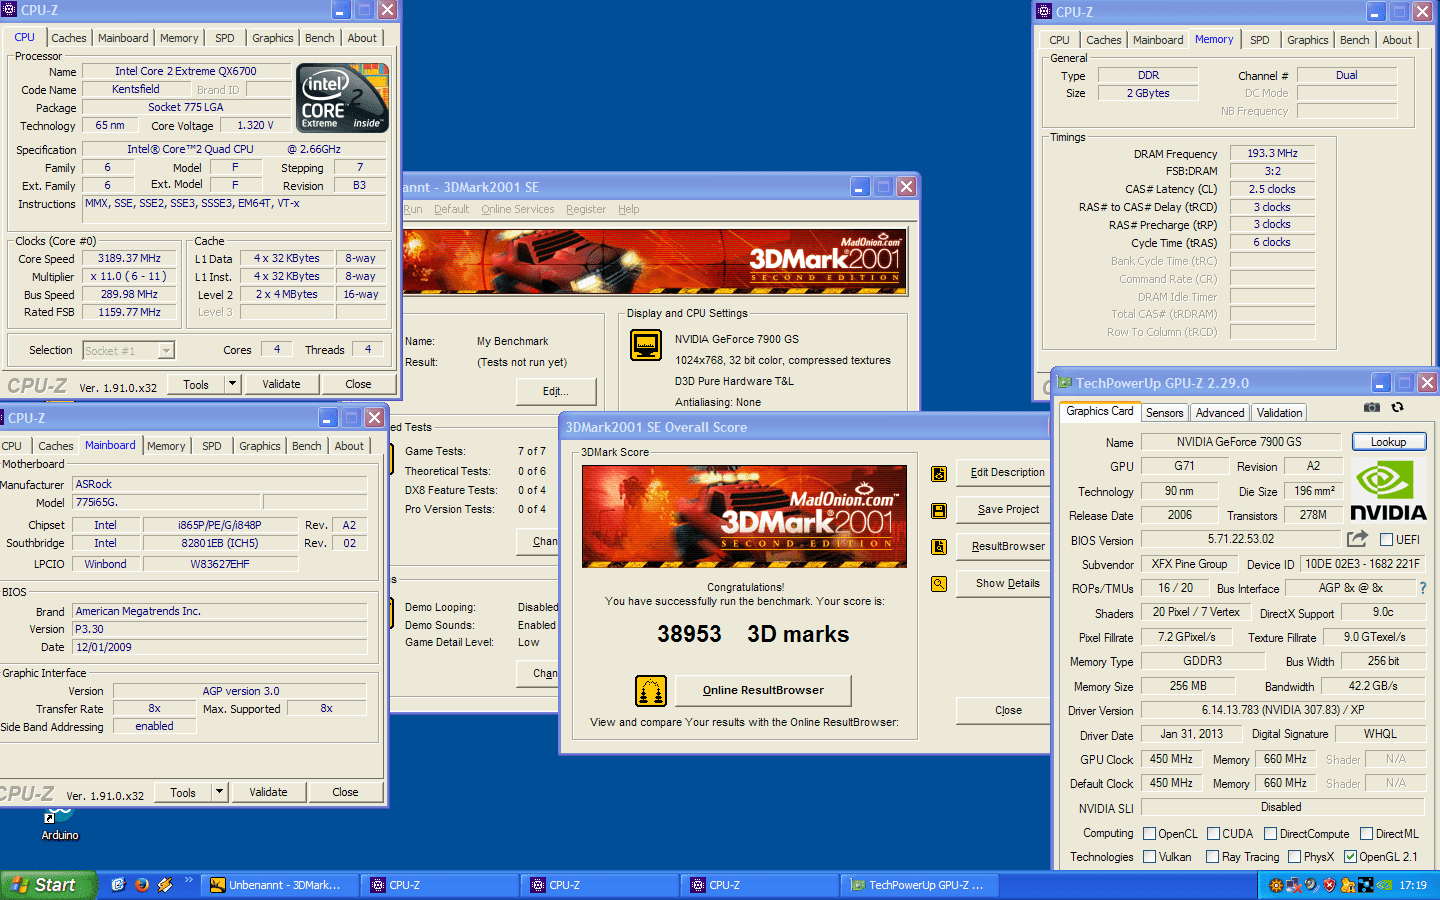Open the Selection Socket #1 dropdown
Image resolution: width=1440 pixels, height=900 pixels.
pos(166,351)
